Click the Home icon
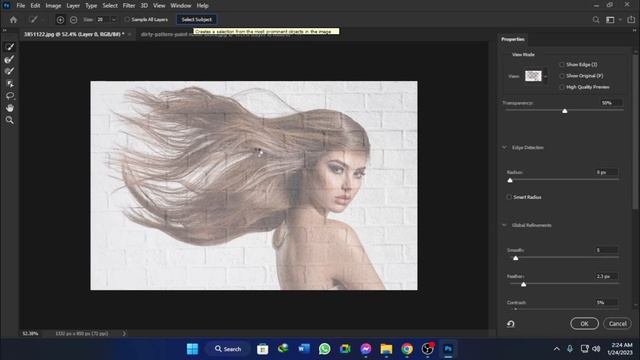 [13, 20]
